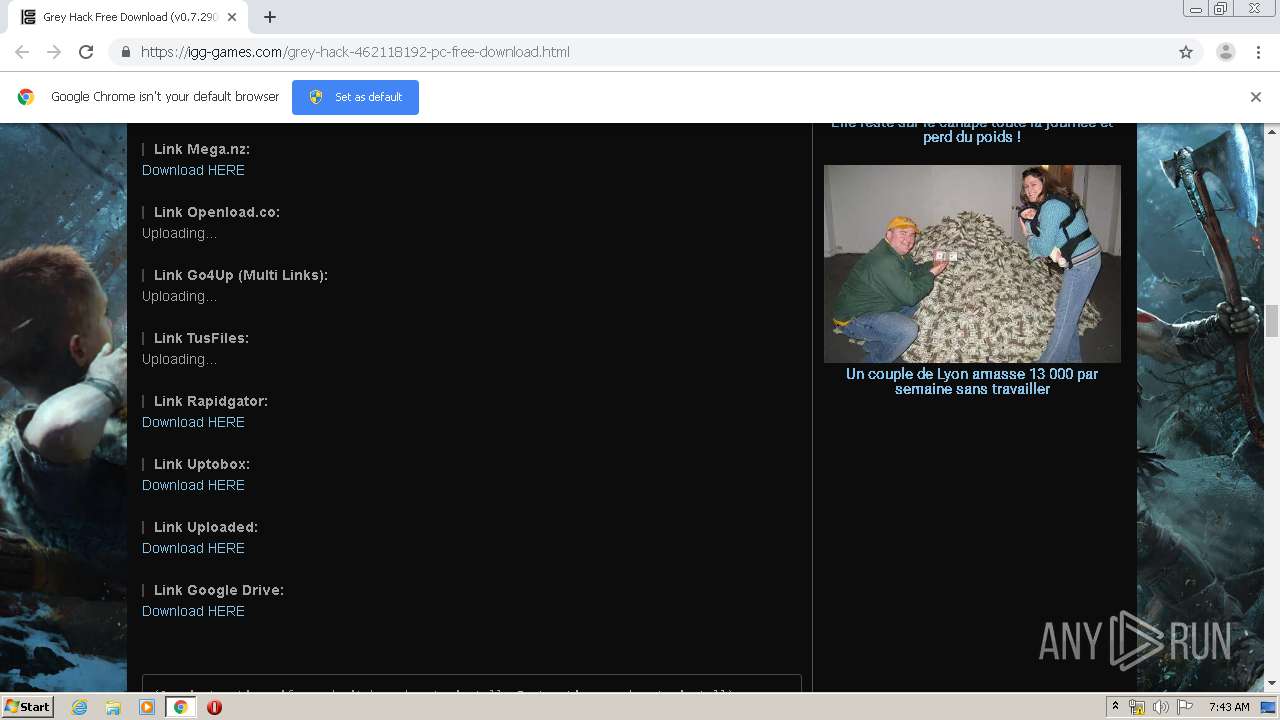Click the money pile ad image

[972, 264]
